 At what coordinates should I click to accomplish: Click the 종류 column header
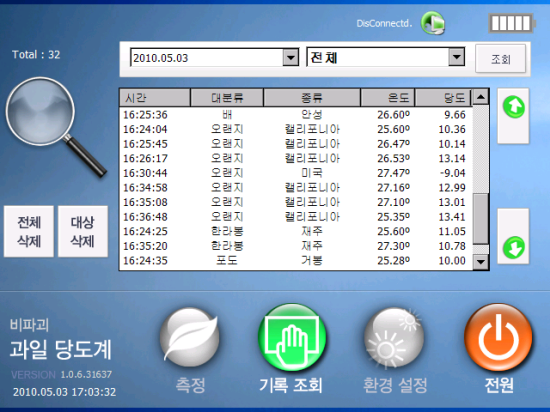coord(312,97)
